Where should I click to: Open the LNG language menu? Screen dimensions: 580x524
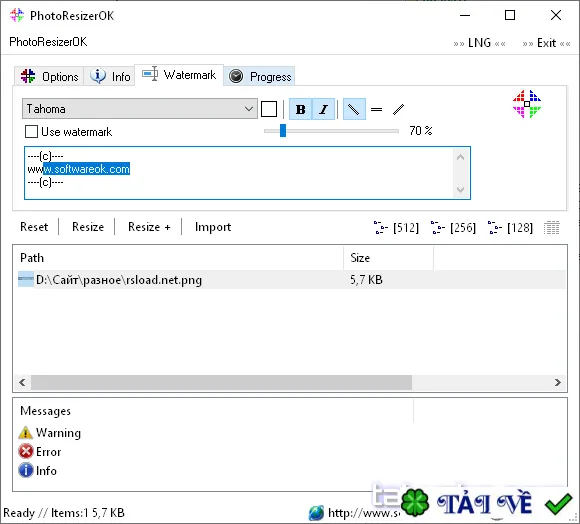pyautogui.click(x=479, y=43)
